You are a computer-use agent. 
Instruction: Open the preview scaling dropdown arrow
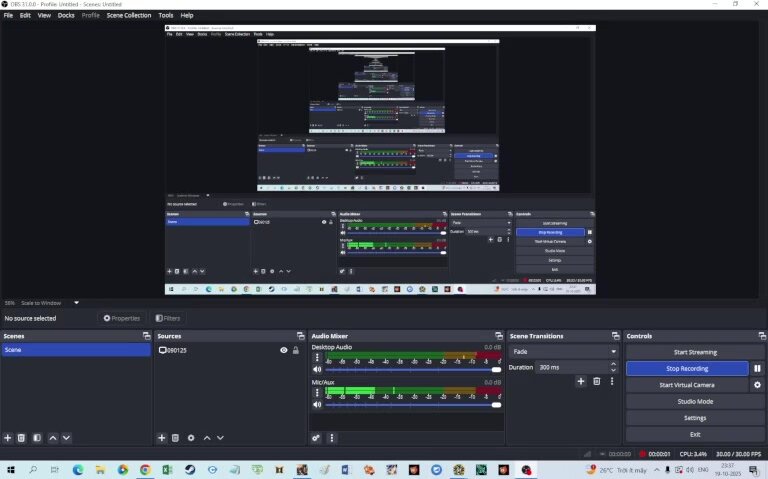click(76, 303)
